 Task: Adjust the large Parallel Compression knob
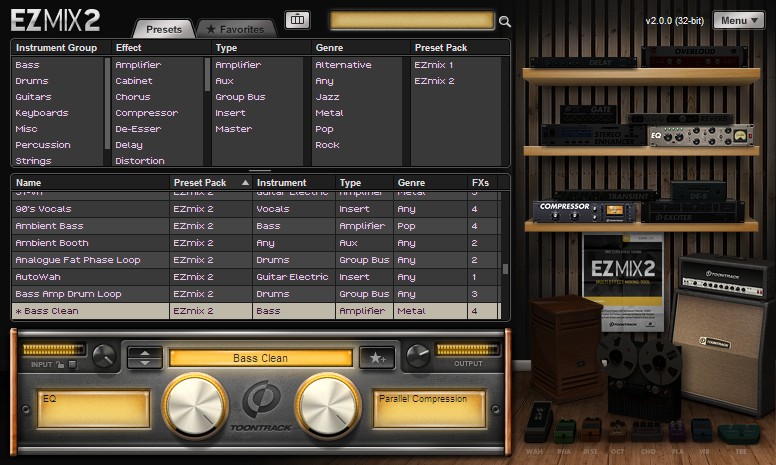(328, 406)
